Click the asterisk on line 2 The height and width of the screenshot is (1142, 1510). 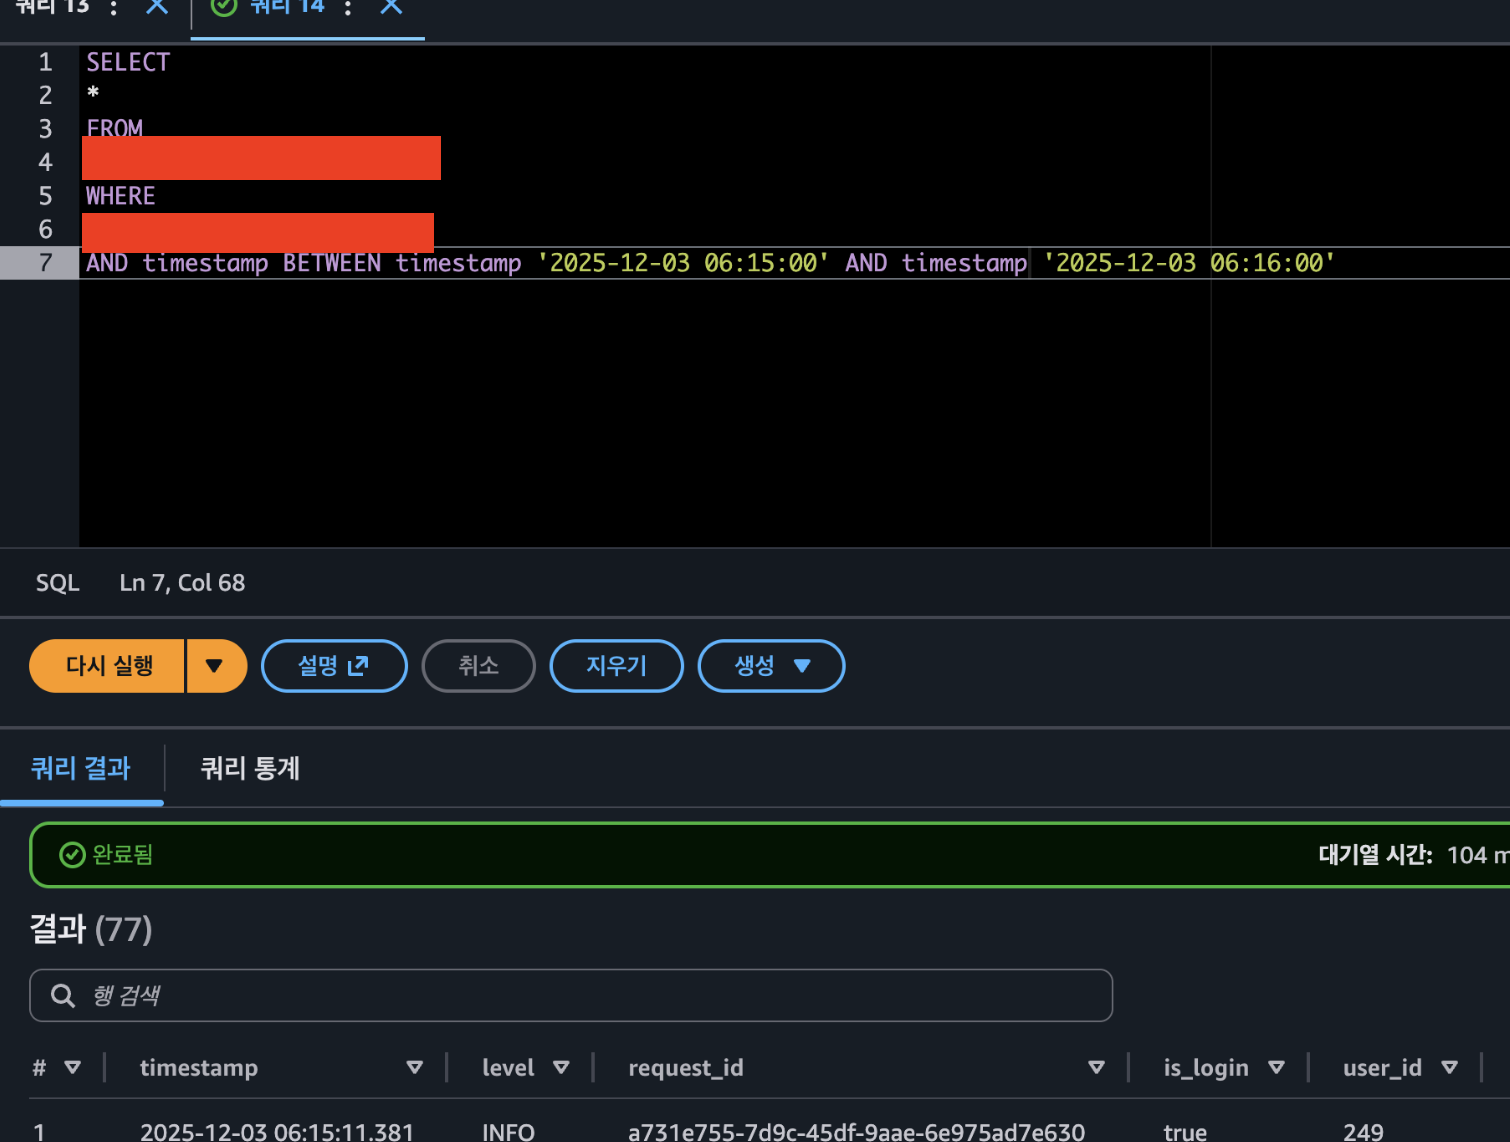pyautogui.click(x=93, y=93)
